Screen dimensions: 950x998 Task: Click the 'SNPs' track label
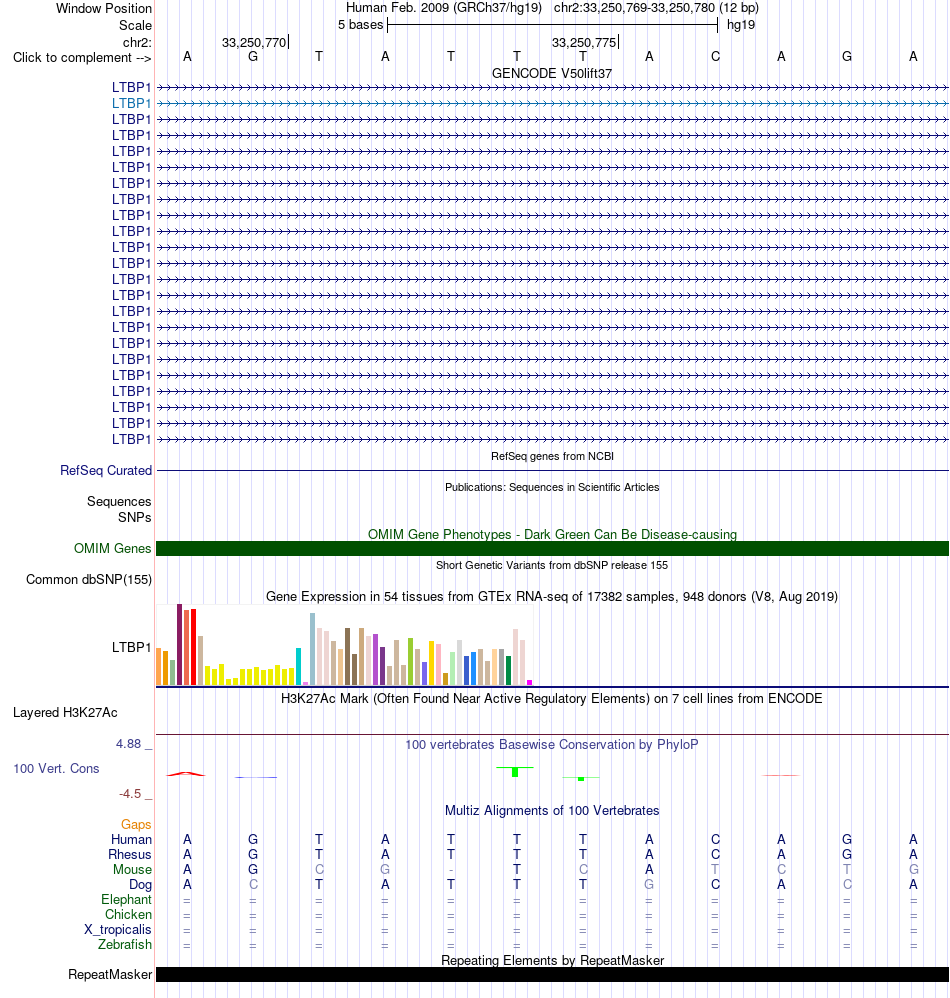coord(134,517)
